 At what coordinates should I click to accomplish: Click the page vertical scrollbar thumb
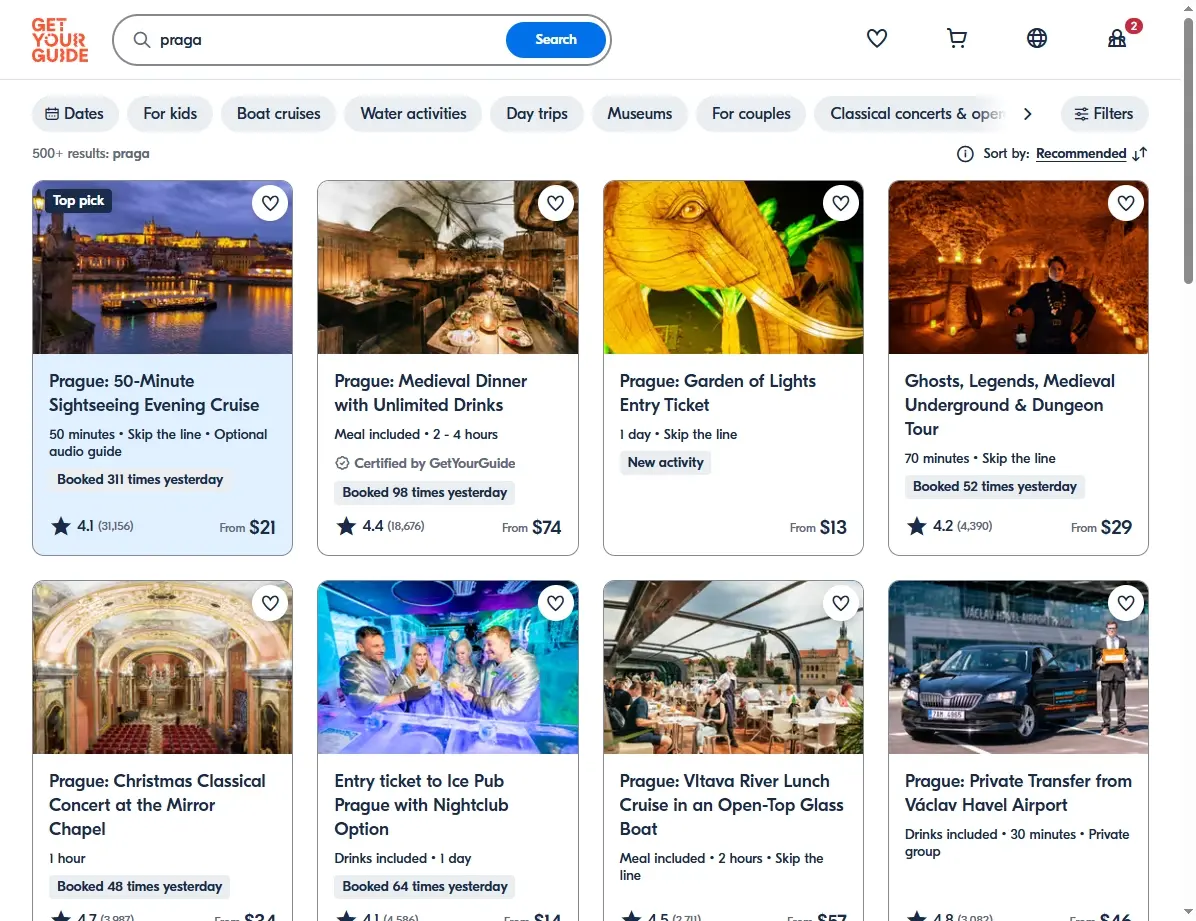[x=1188, y=150]
